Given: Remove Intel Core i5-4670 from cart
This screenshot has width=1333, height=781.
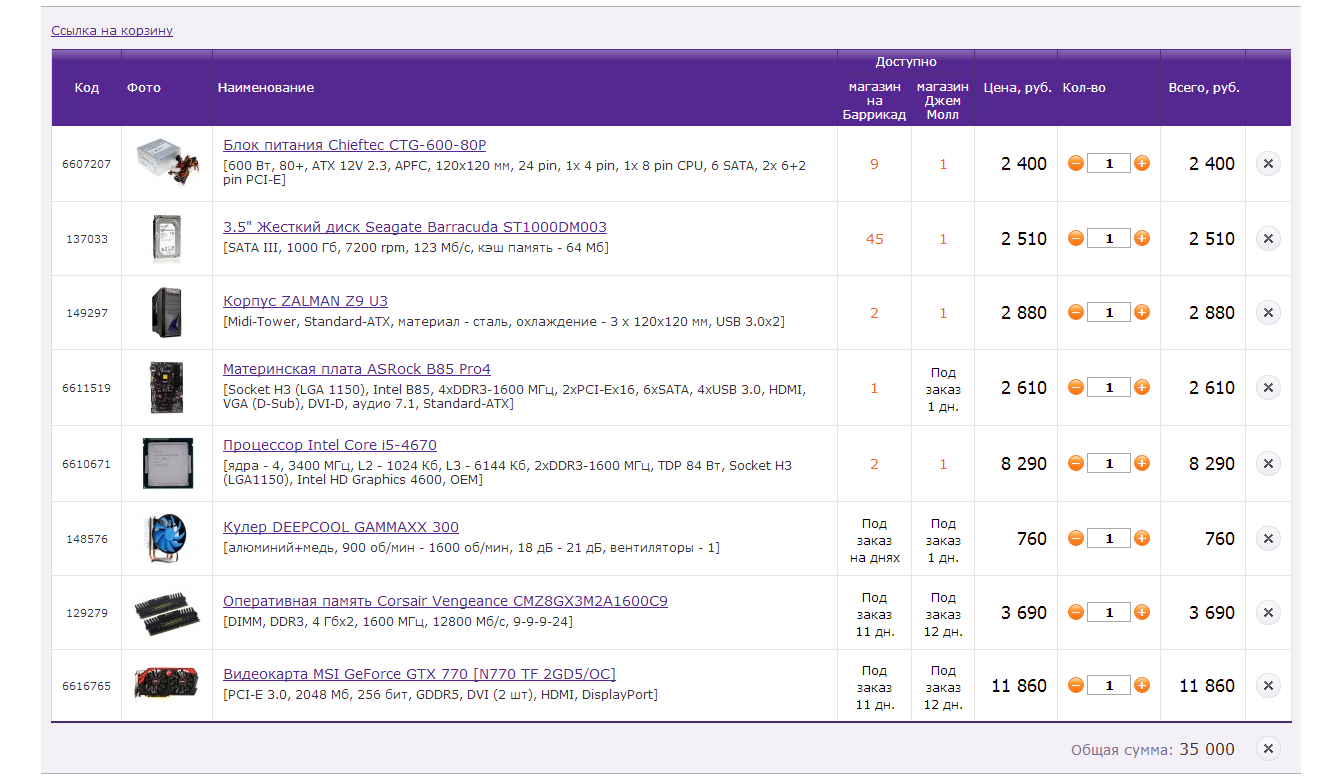Looking at the screenshot, I should [x=1268, y=463].
